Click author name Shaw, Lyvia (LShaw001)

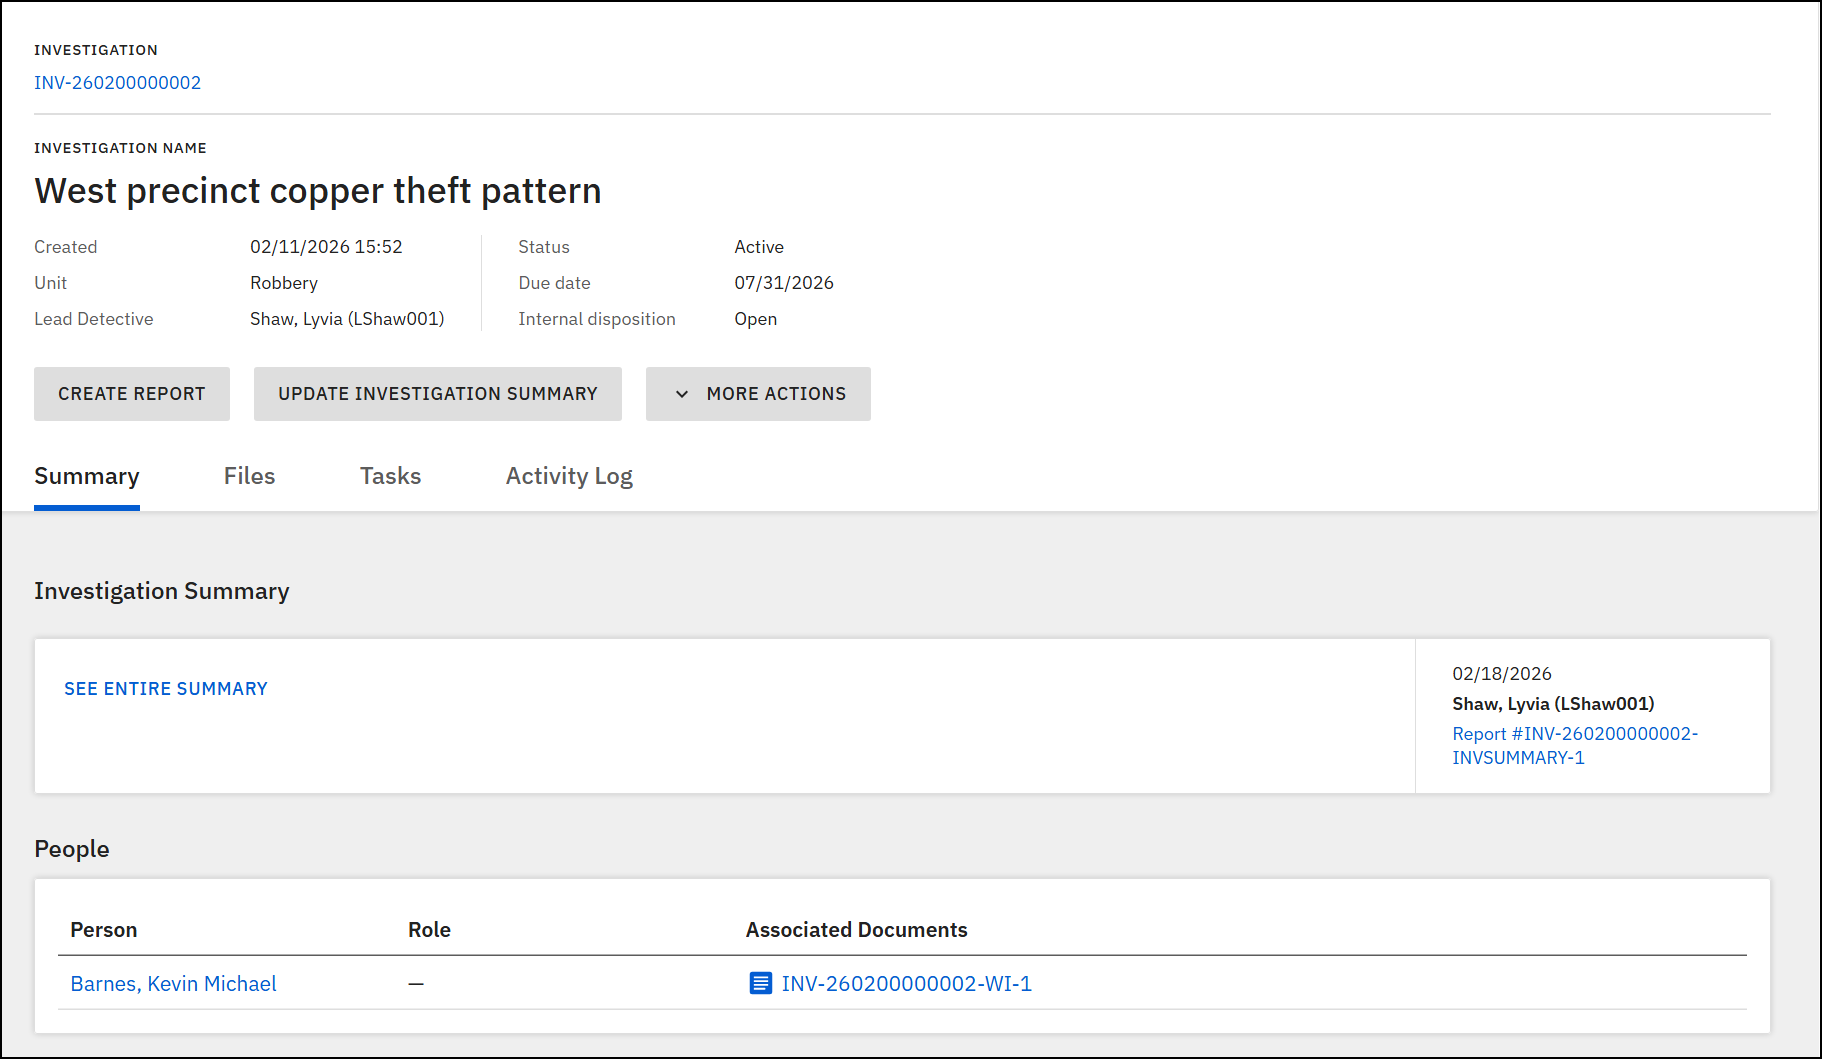click(1552, 703)
